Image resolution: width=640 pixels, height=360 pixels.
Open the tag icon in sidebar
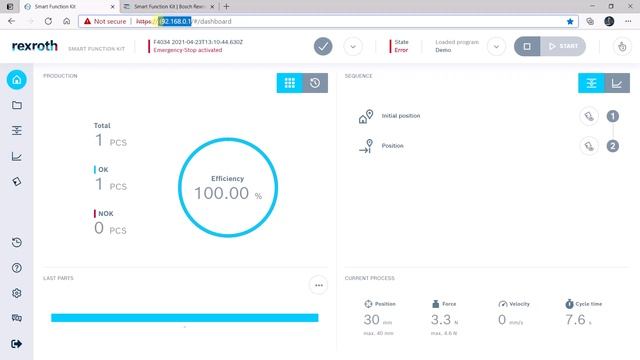(x=17, y=182)
